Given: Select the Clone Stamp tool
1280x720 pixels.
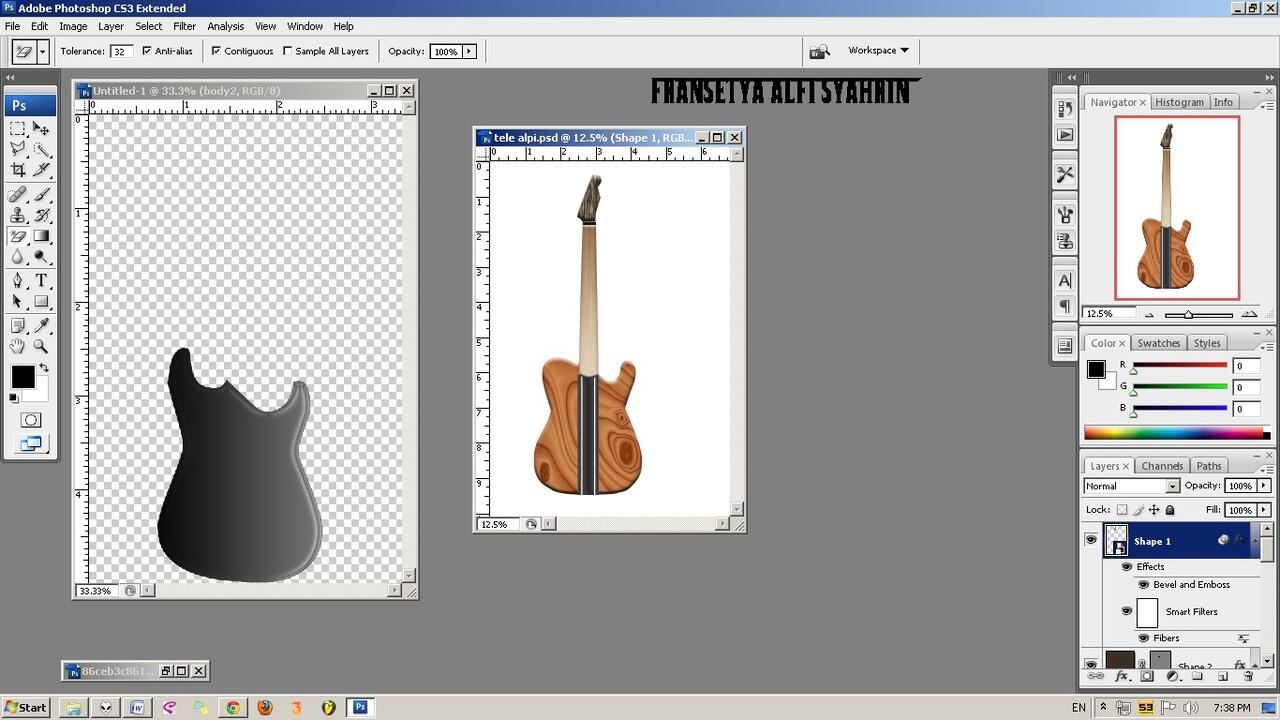Looking at the screenshot, I should coord(18,216).
